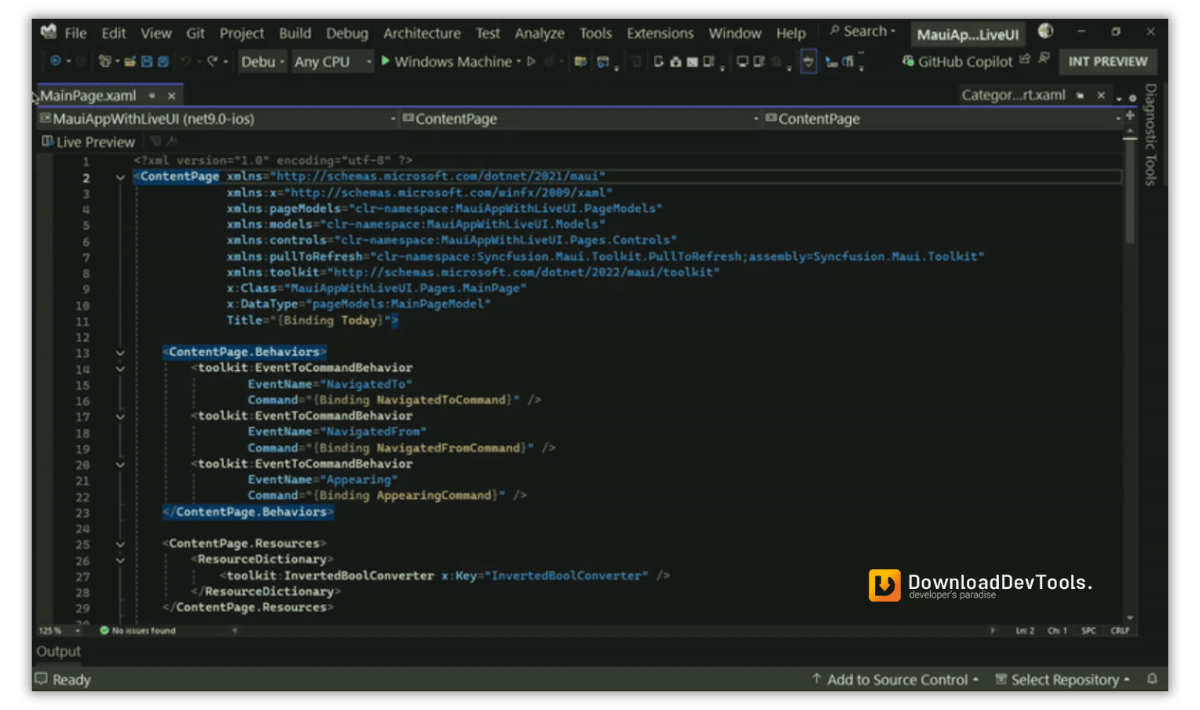Open the MauiAppWithLiveUI (net9.0-ios) project dropdown
The image size is (1200, 710).
click(217, 119)
